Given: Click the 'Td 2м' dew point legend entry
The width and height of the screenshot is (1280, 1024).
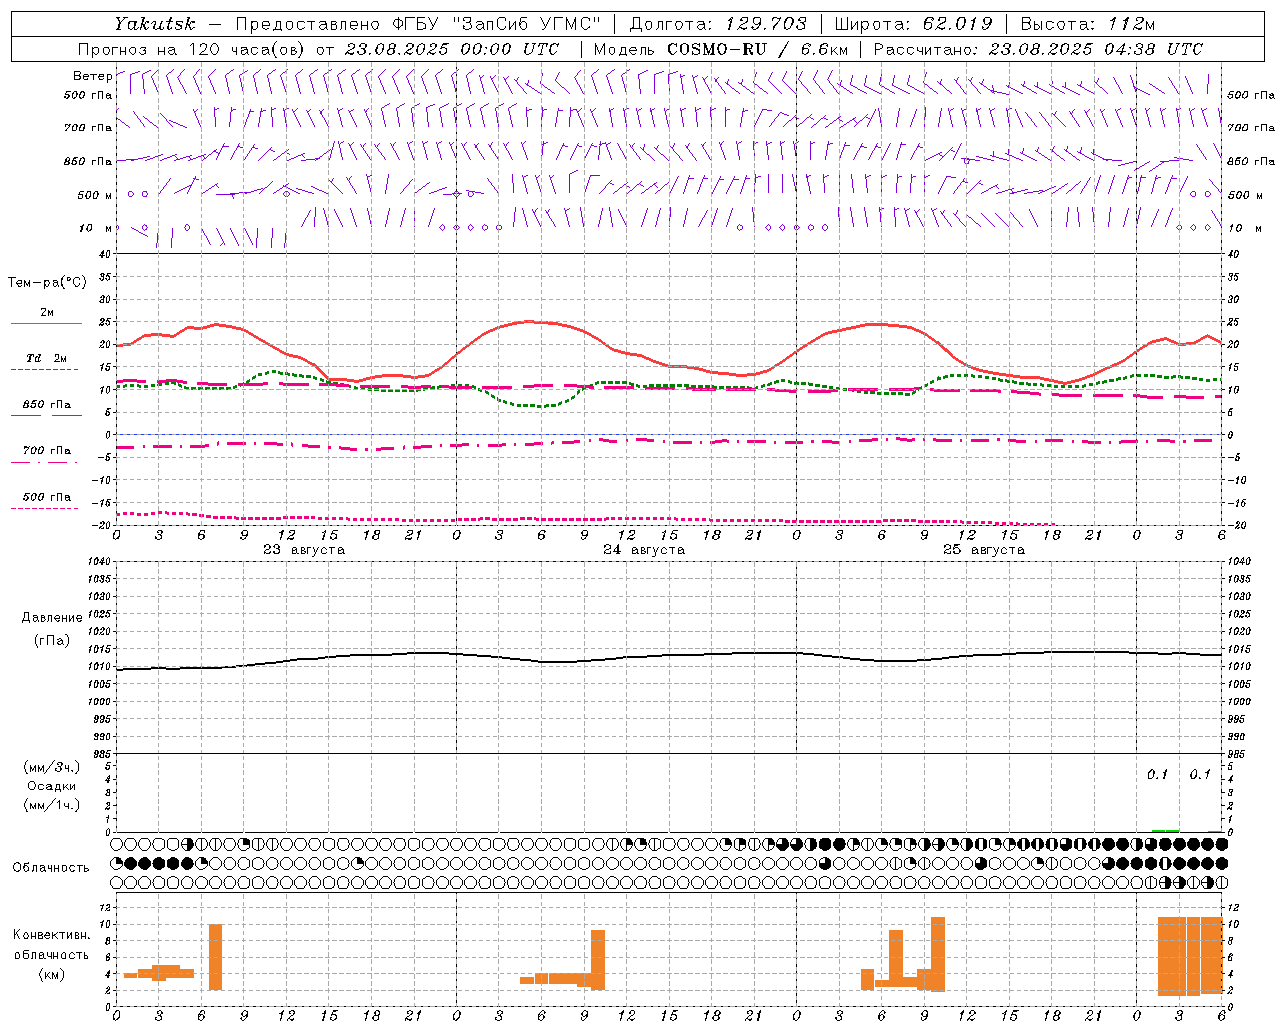Looking at the screenshot, I should point(47,358).
